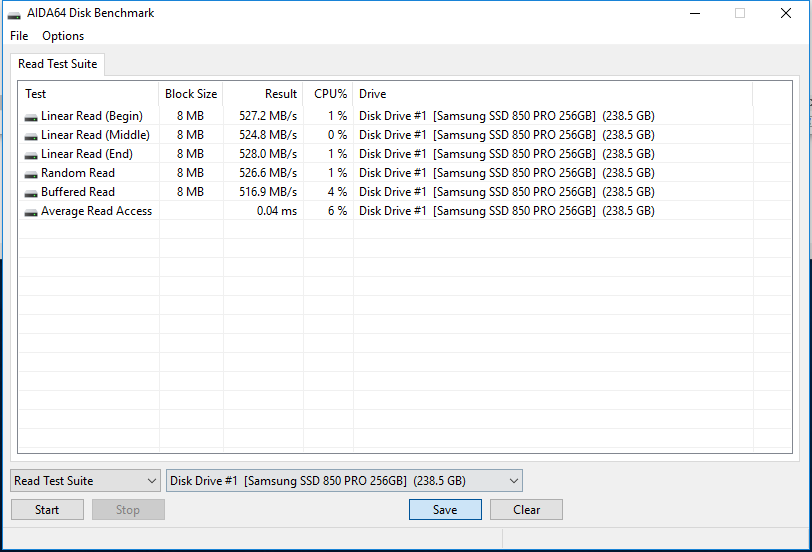Start the benchmark with the Start button
This screenshot has height=552, width=812.
[x=47, y=510]
